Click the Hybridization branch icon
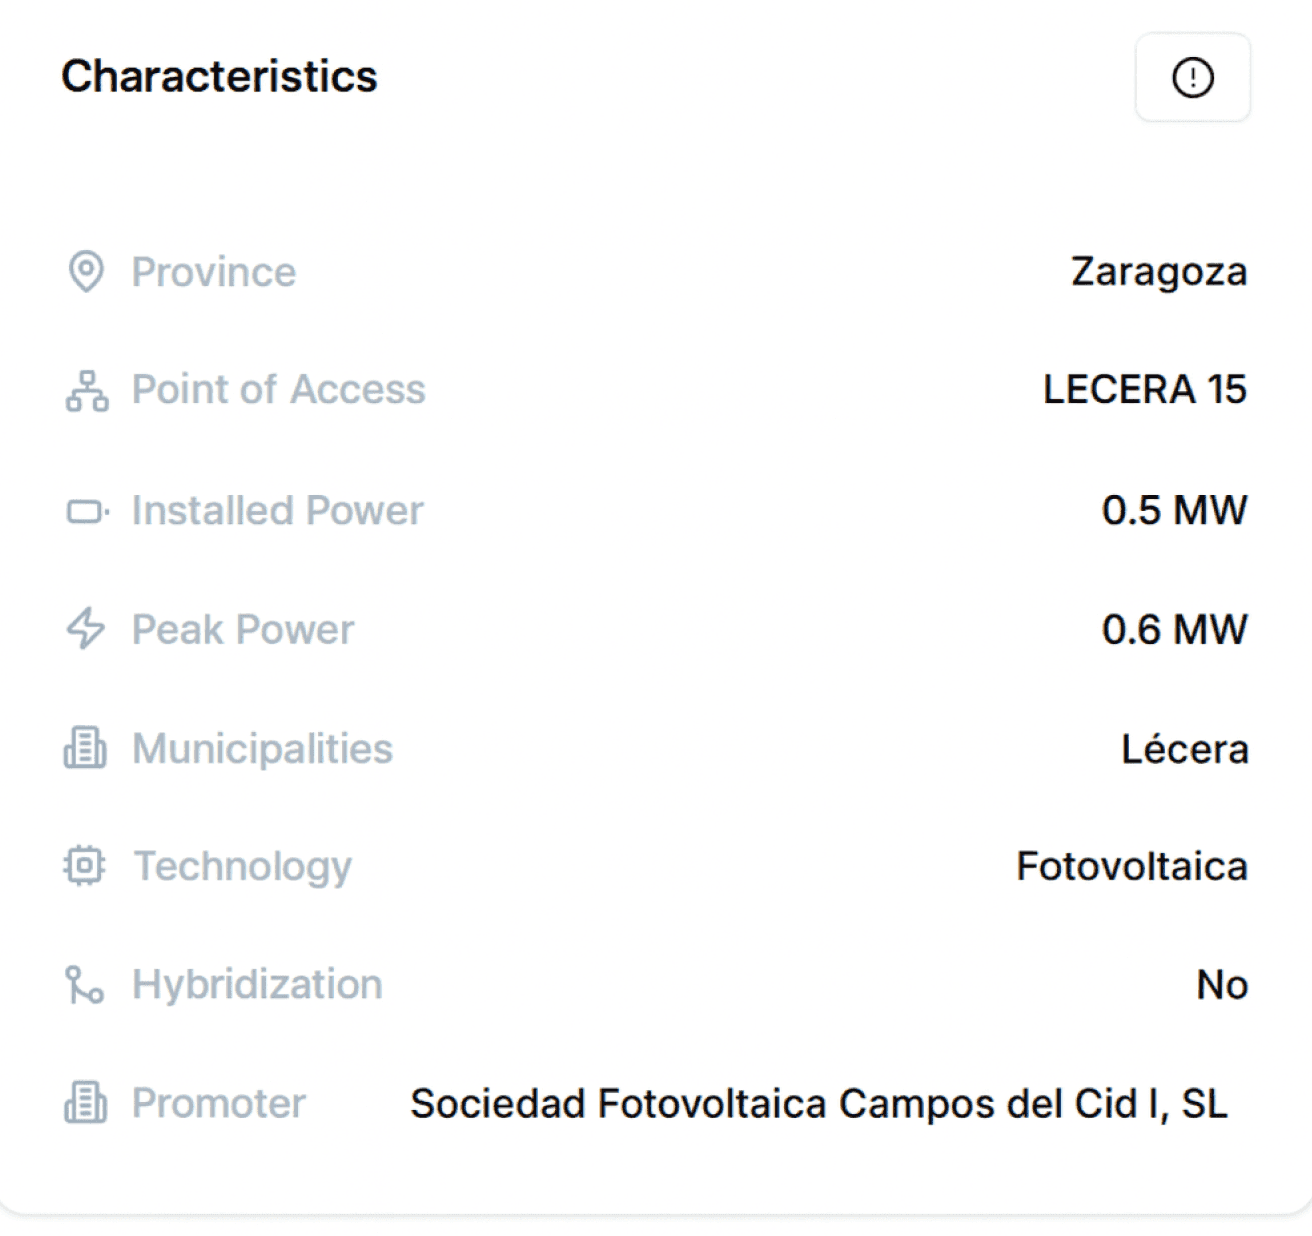Screen dimensions: 1312x1236 click(x=85, y=985)
